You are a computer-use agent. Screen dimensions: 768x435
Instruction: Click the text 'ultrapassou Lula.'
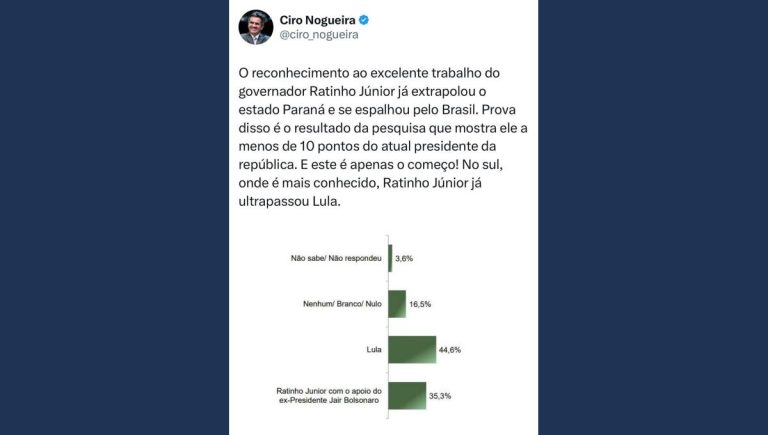289,201
